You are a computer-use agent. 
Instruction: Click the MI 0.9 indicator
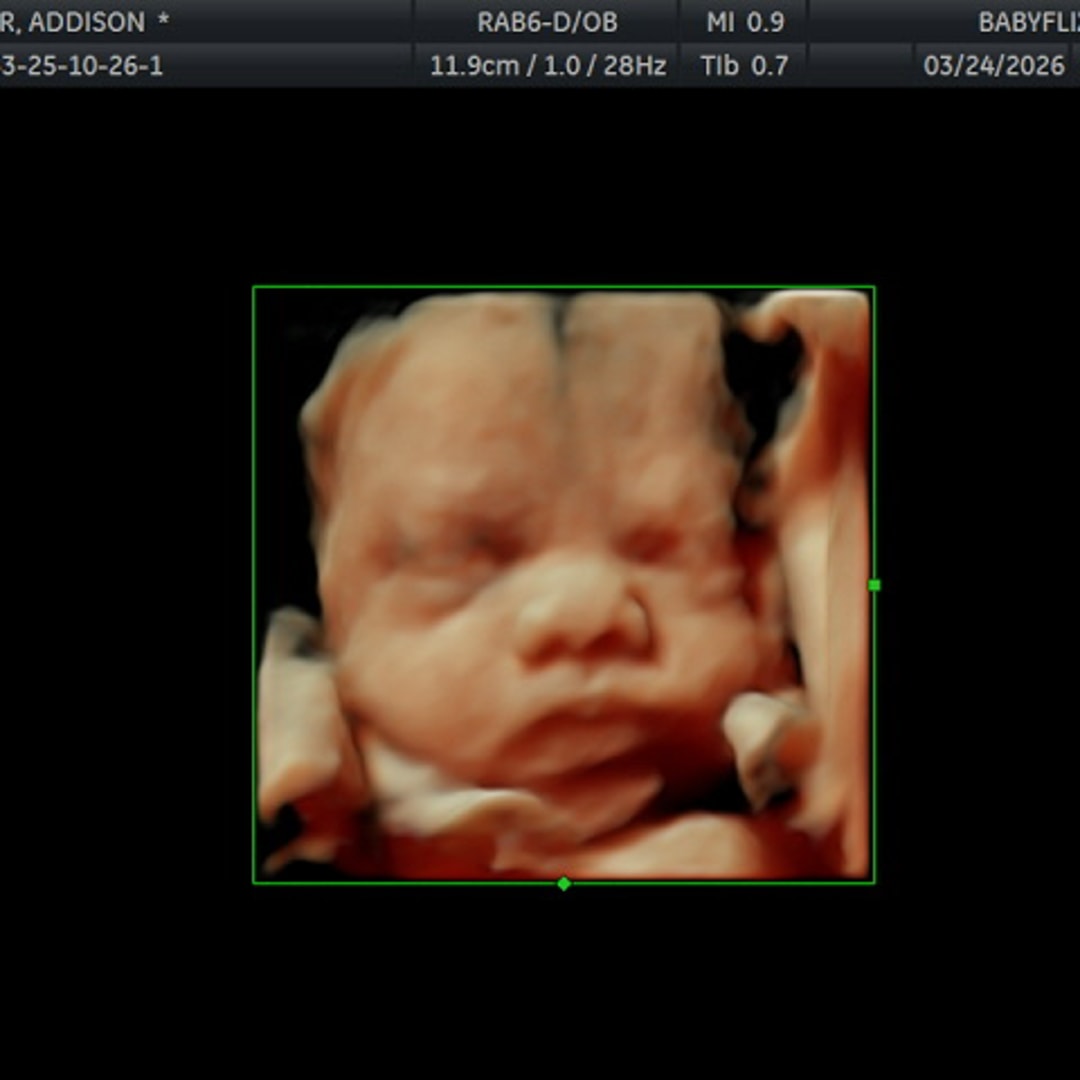tap(744, 22)
